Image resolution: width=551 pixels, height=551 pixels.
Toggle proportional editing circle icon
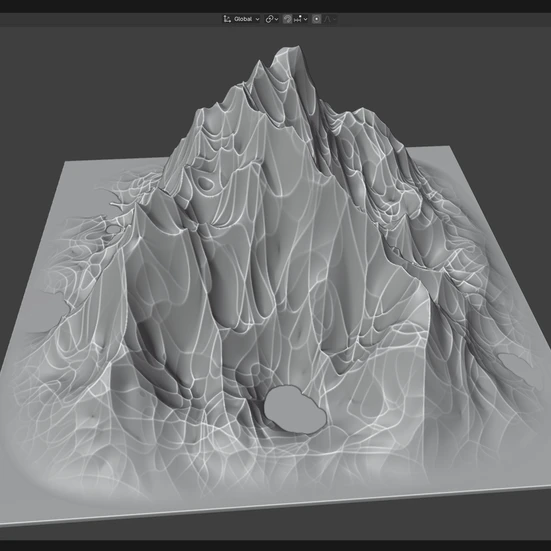click(316, 19)
